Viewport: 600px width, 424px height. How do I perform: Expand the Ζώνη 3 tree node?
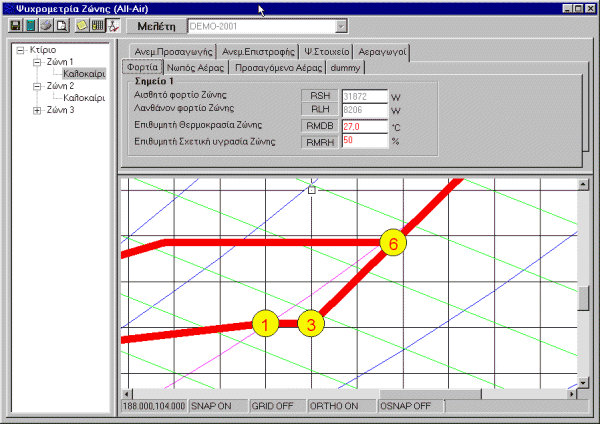38,110
